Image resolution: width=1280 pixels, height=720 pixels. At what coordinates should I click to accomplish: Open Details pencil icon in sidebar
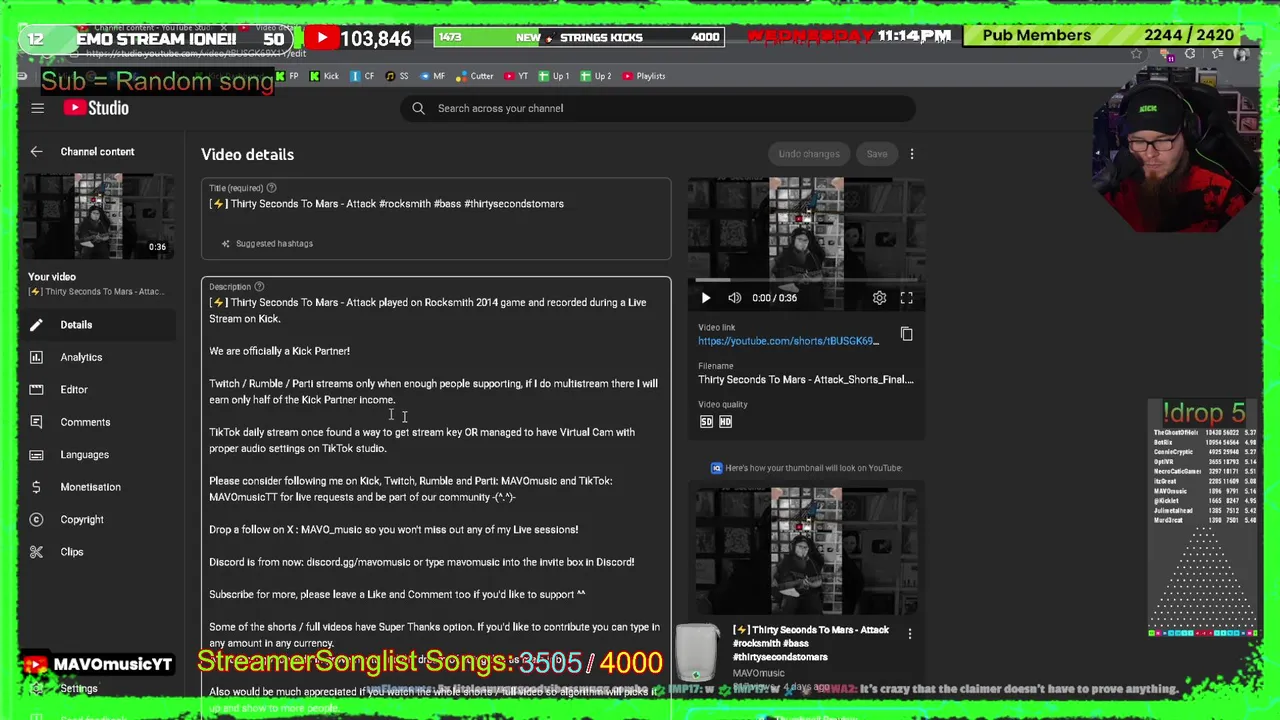(36, 325)
